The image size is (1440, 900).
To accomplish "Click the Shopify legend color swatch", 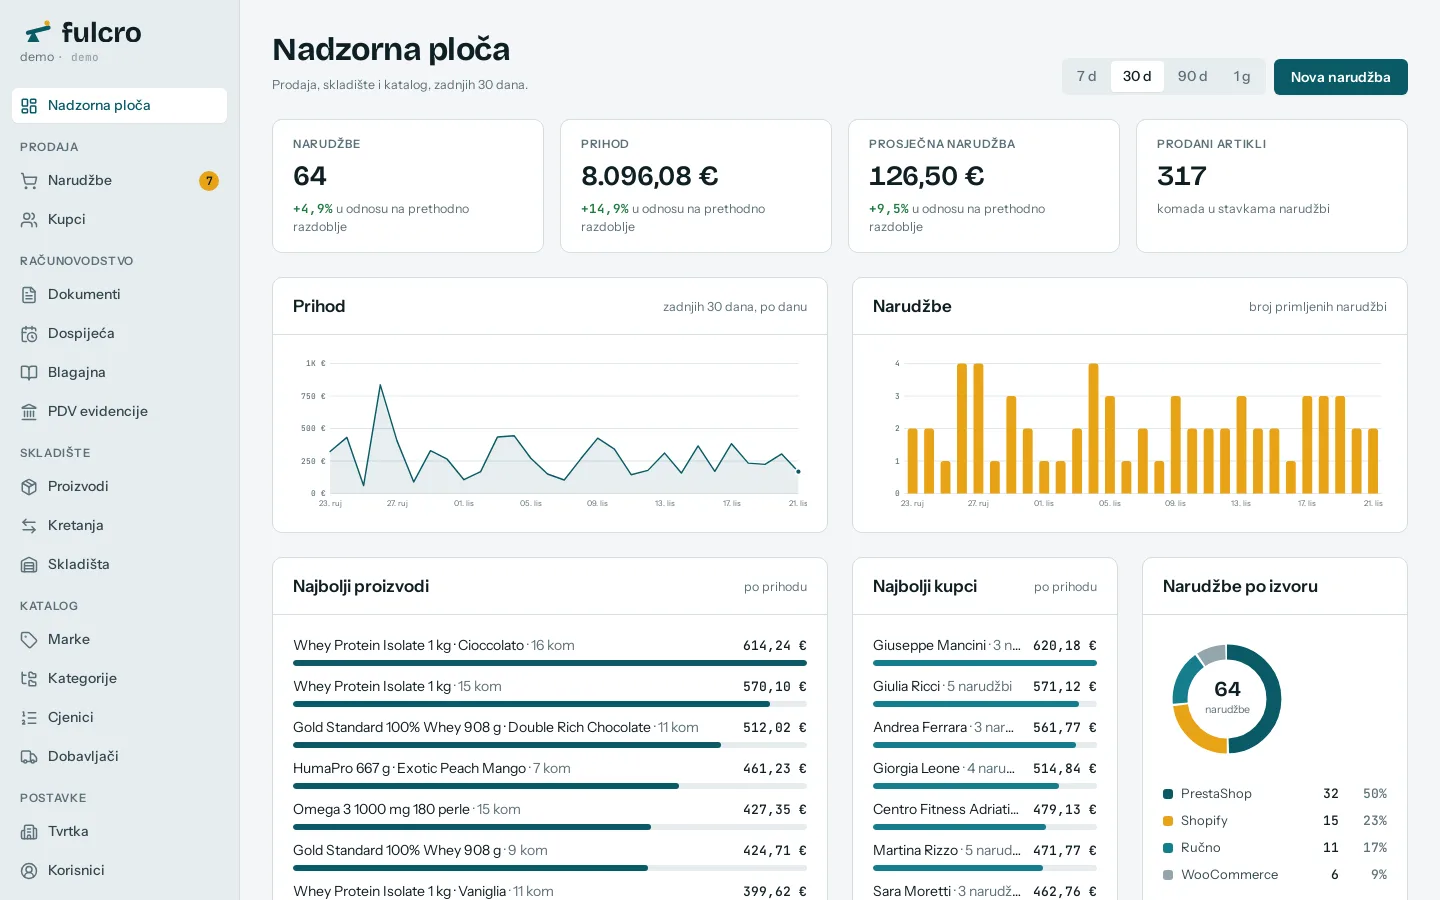I will click(1168, 821).
